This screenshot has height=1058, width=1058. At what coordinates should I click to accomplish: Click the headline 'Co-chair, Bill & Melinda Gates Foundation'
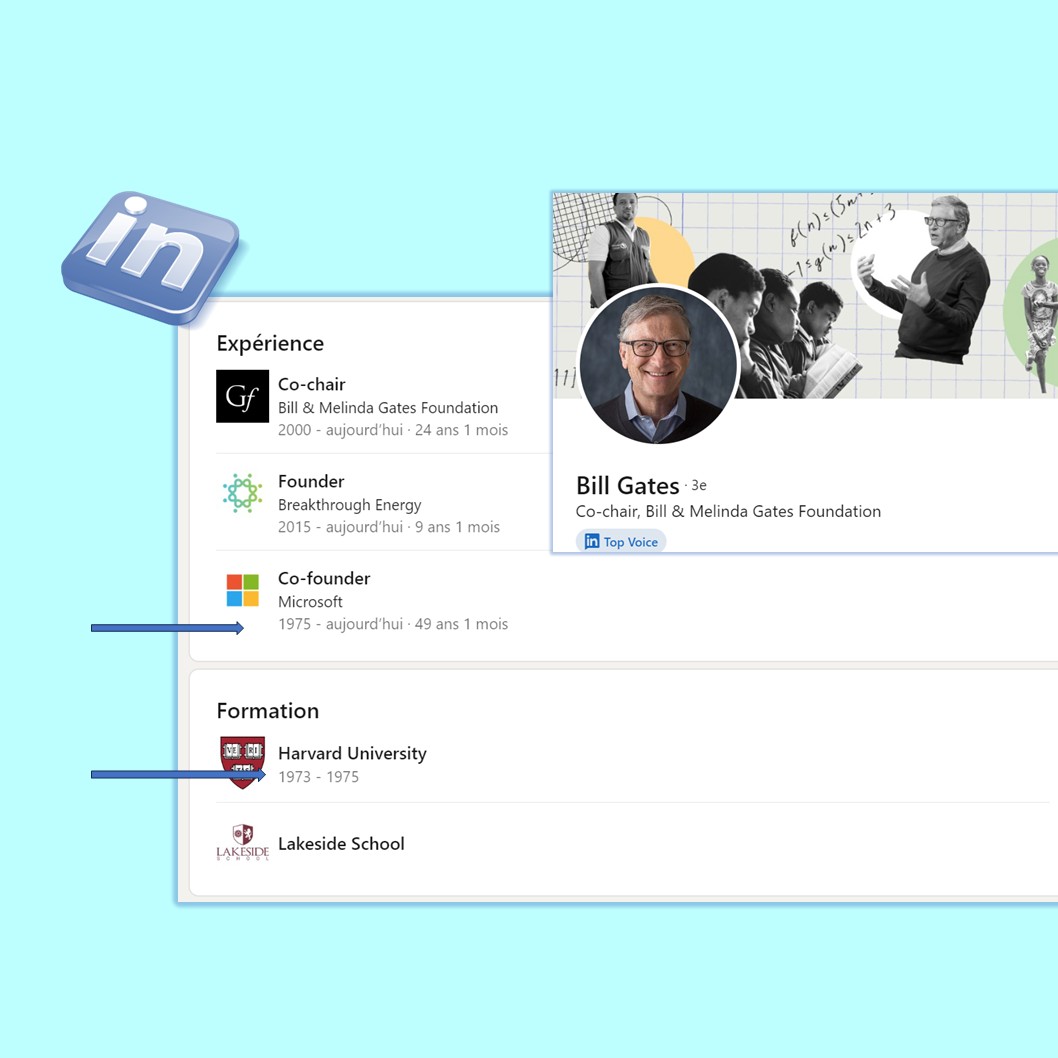(x=728, y=511)
